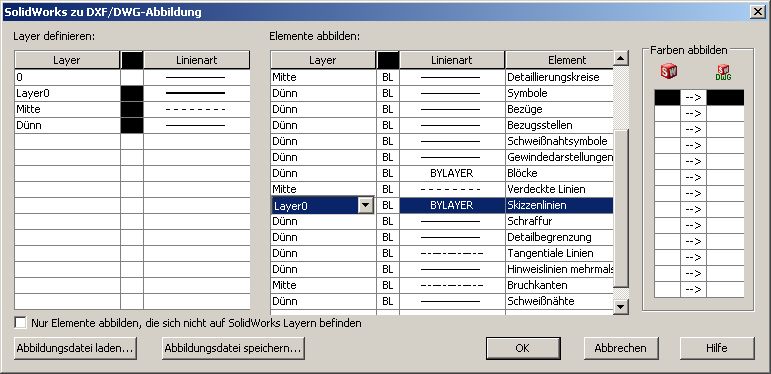The width and height of the screenshot is (771, 374).
Task: Click the scroll up arrow of elements list
Action: coord(622,58)
